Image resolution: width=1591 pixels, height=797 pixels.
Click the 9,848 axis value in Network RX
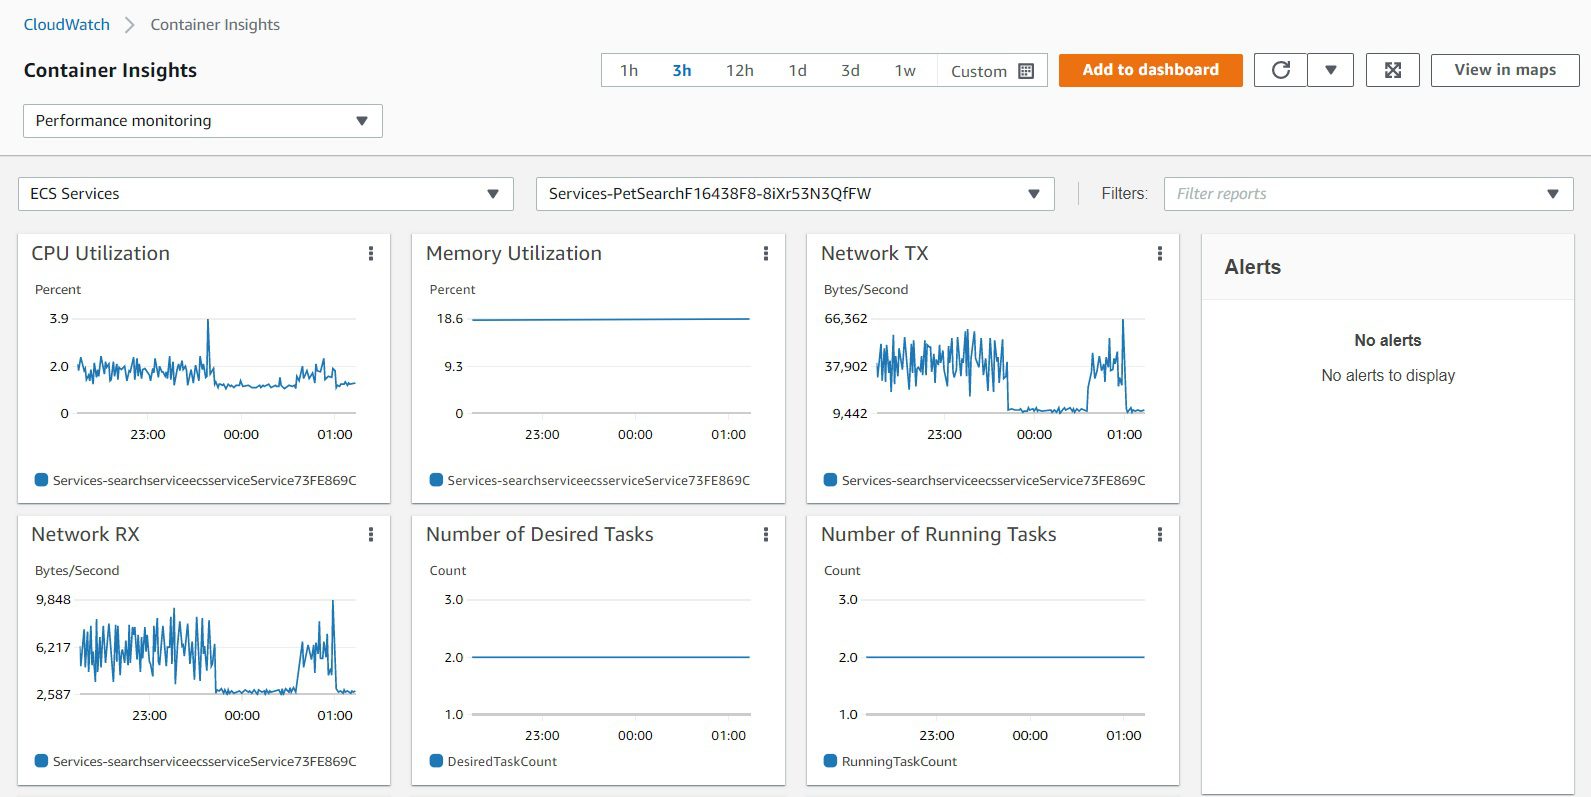[x=53, y=600]
